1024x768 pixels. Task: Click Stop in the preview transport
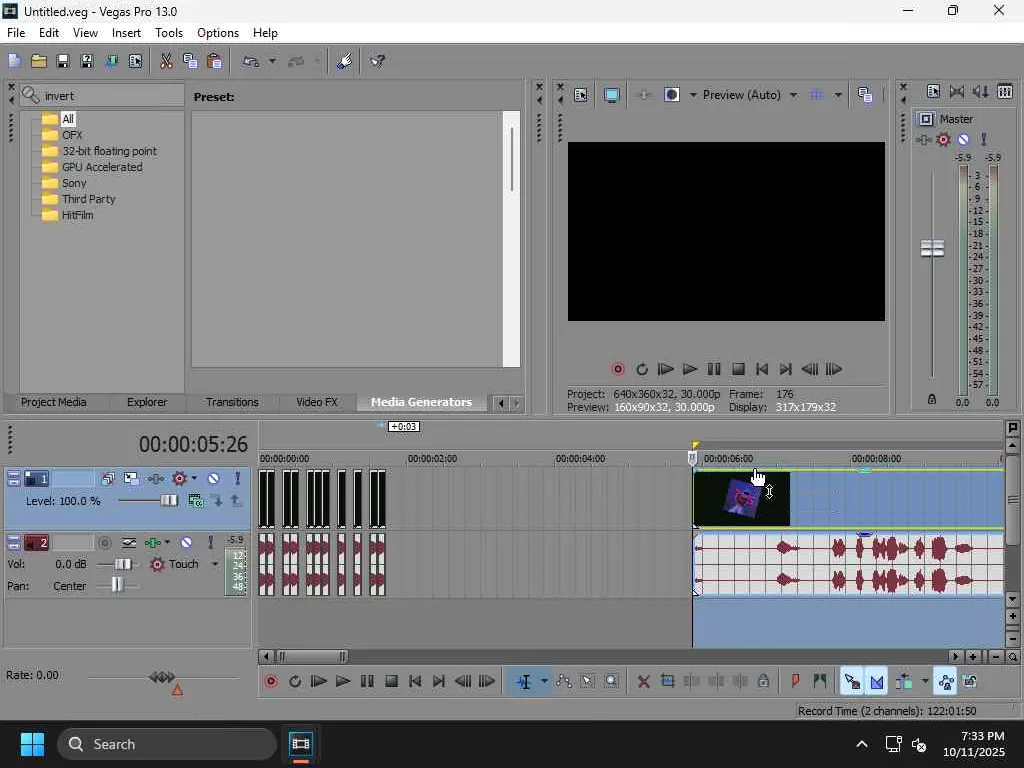click(738, 369)
